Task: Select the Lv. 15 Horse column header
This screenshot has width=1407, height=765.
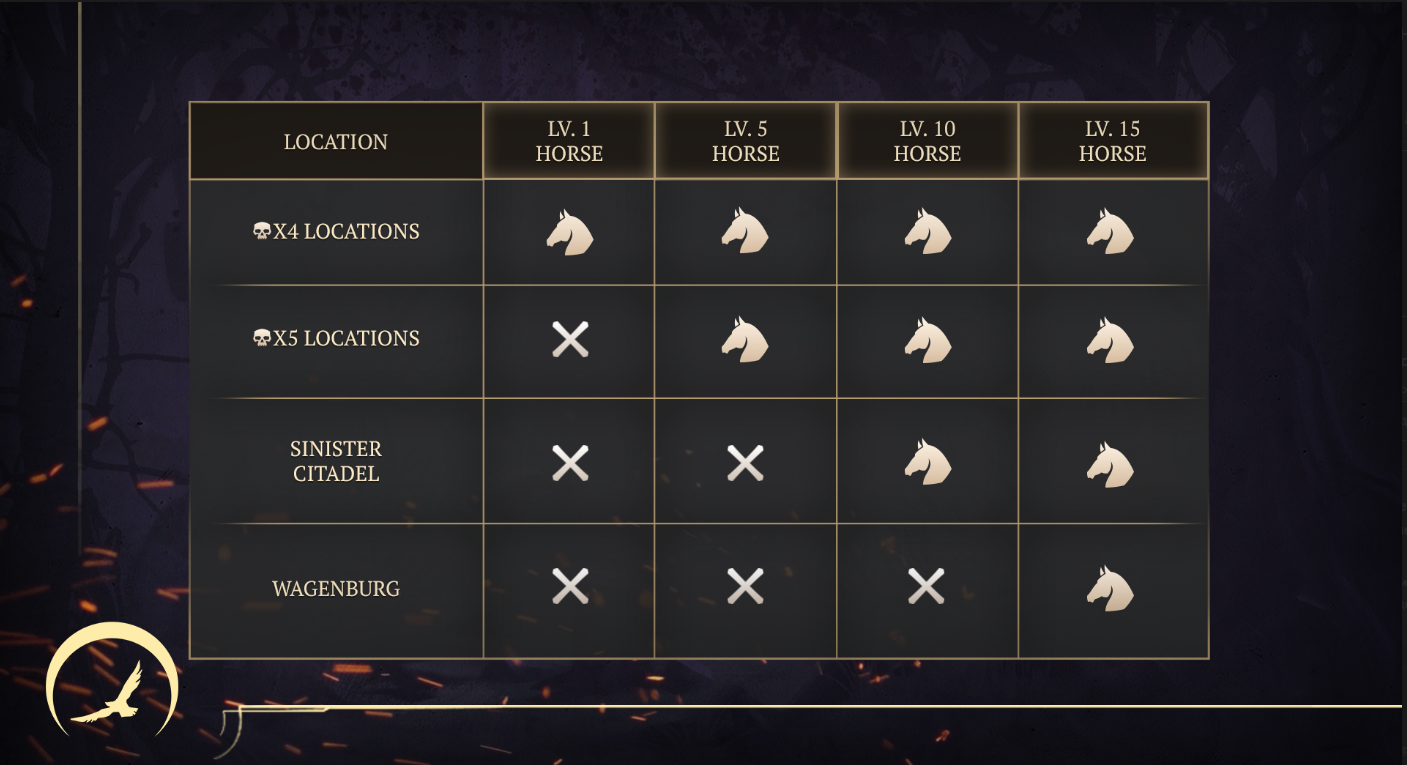Action: pos(1113,141)
